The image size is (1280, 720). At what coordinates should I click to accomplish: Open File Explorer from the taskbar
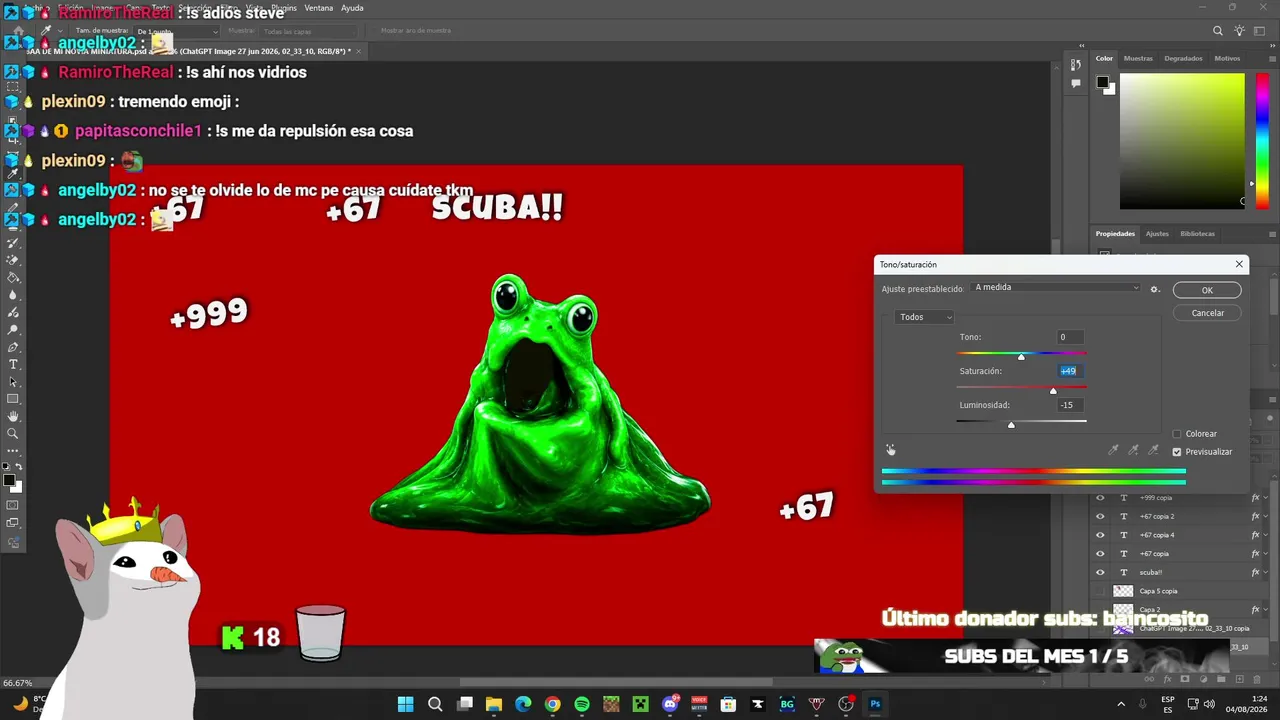[493, 704]
